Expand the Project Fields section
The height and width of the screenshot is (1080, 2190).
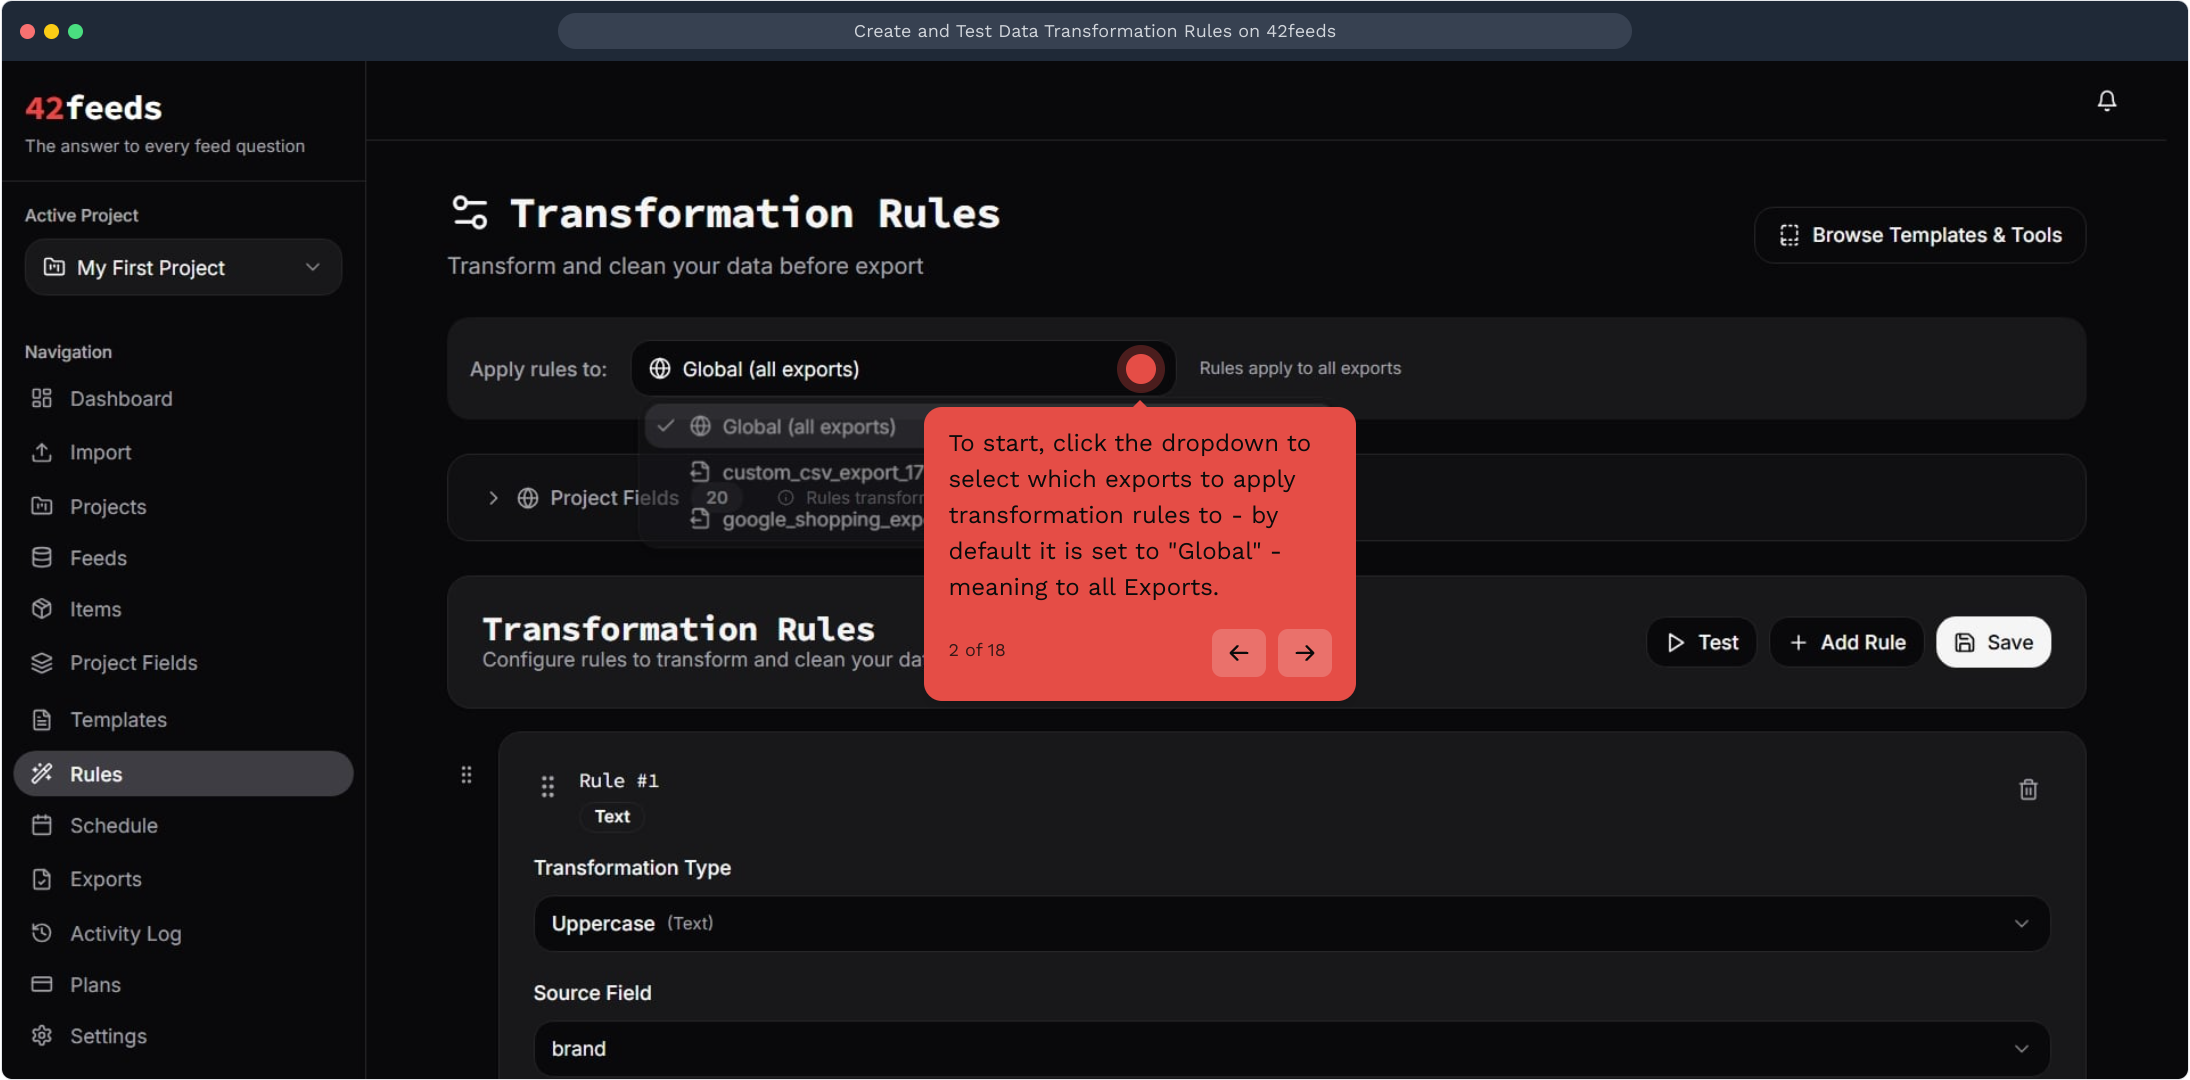pos(493,498)
